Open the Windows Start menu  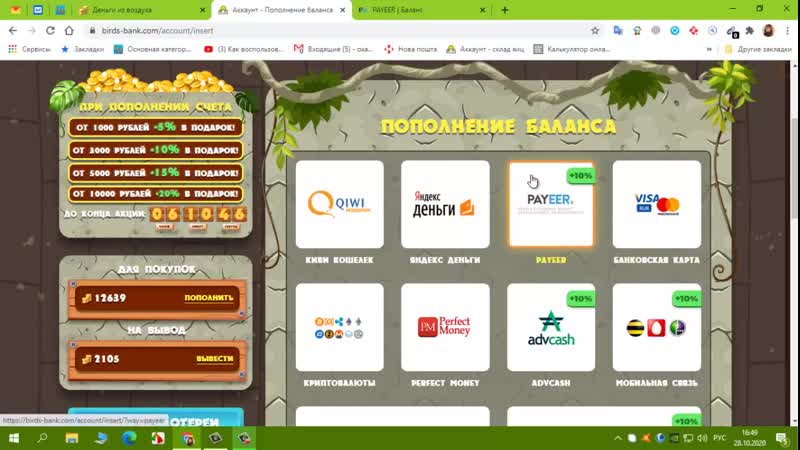(14, 438)
